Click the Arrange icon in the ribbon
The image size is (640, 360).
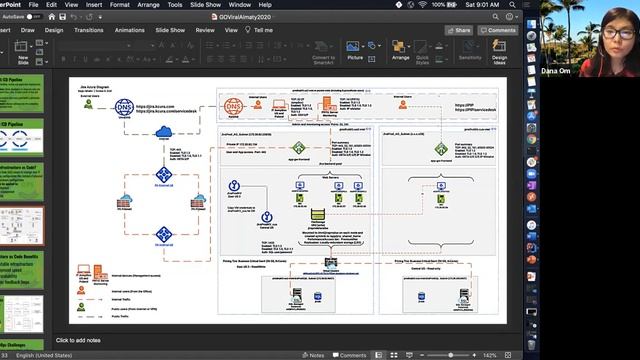(398, 46)
